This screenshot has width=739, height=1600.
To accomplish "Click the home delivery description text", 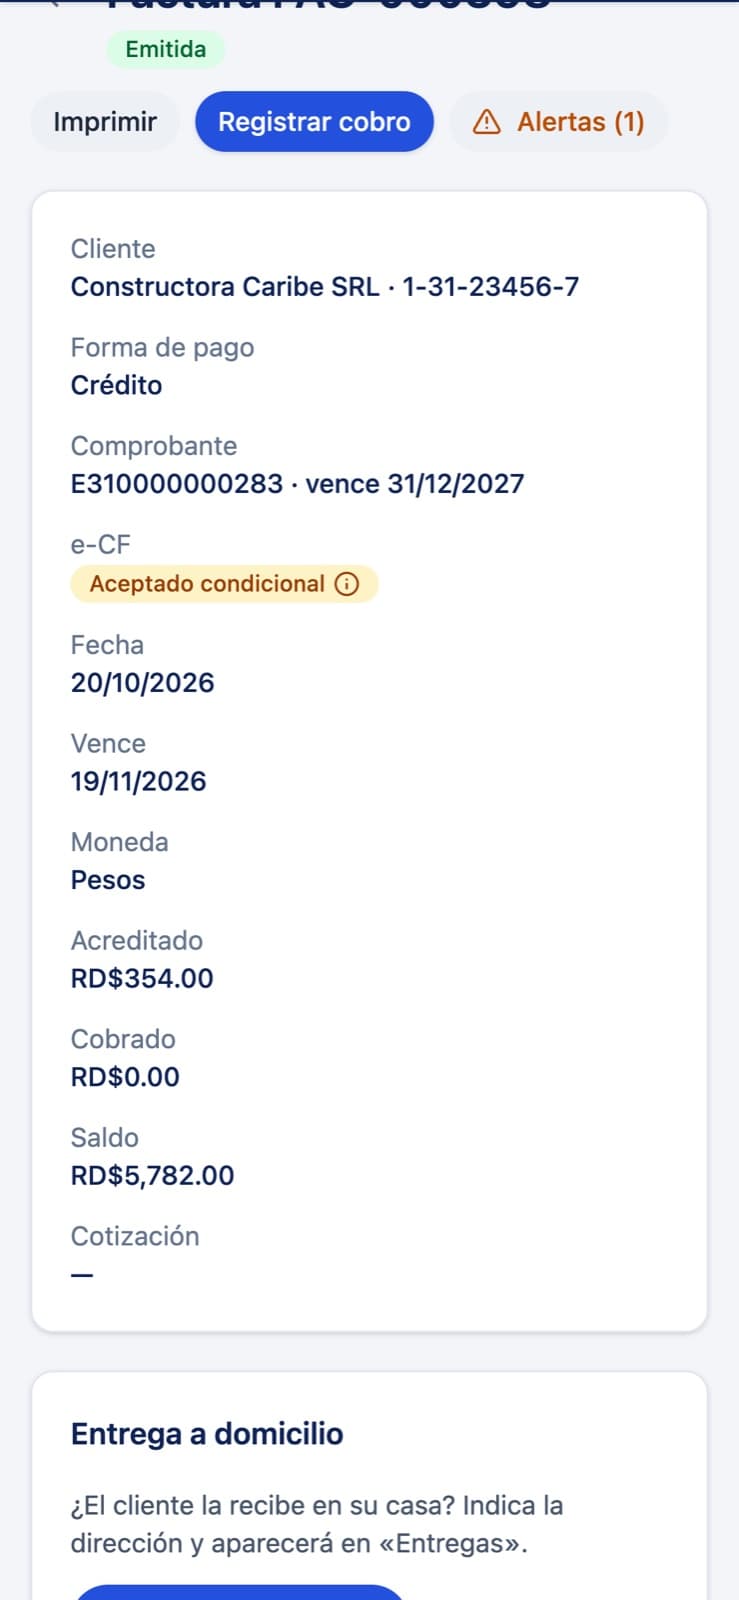I will tap(317, 1524).
